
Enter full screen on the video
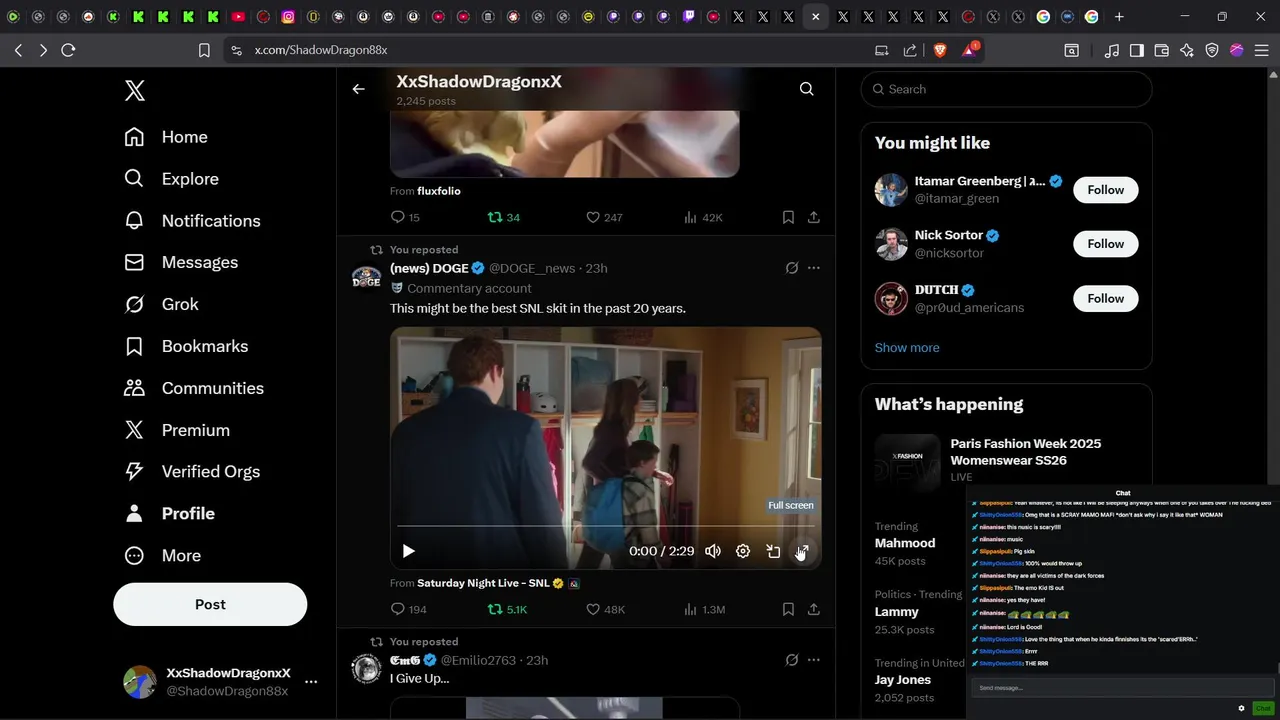pyautogui.click(x=802, y=551)
